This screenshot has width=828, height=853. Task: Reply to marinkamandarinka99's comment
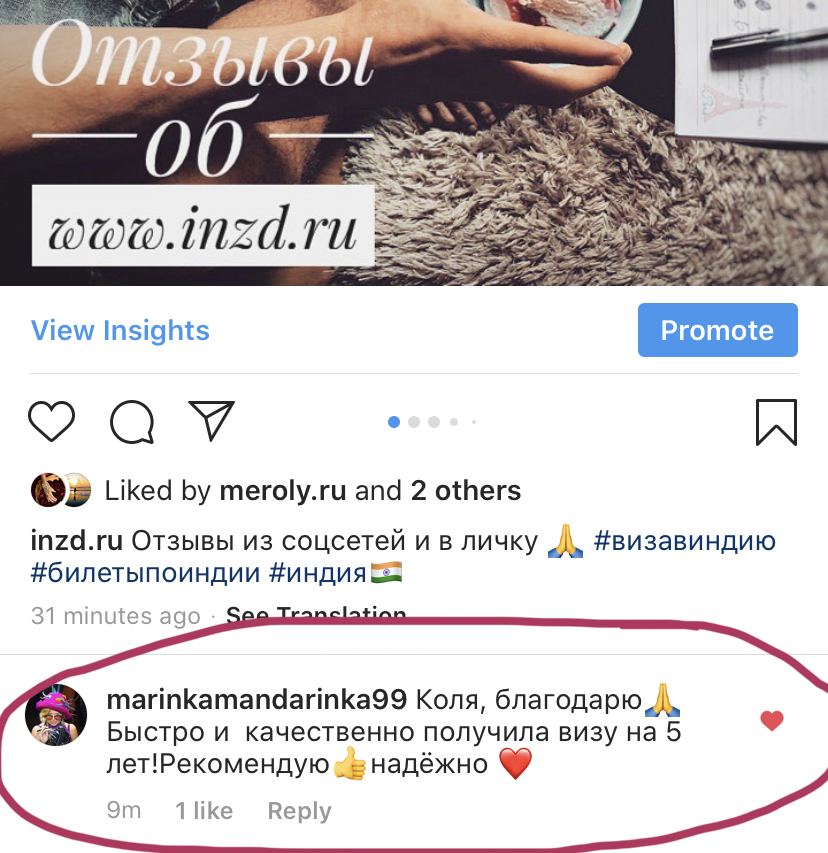[x=299, y=811]
